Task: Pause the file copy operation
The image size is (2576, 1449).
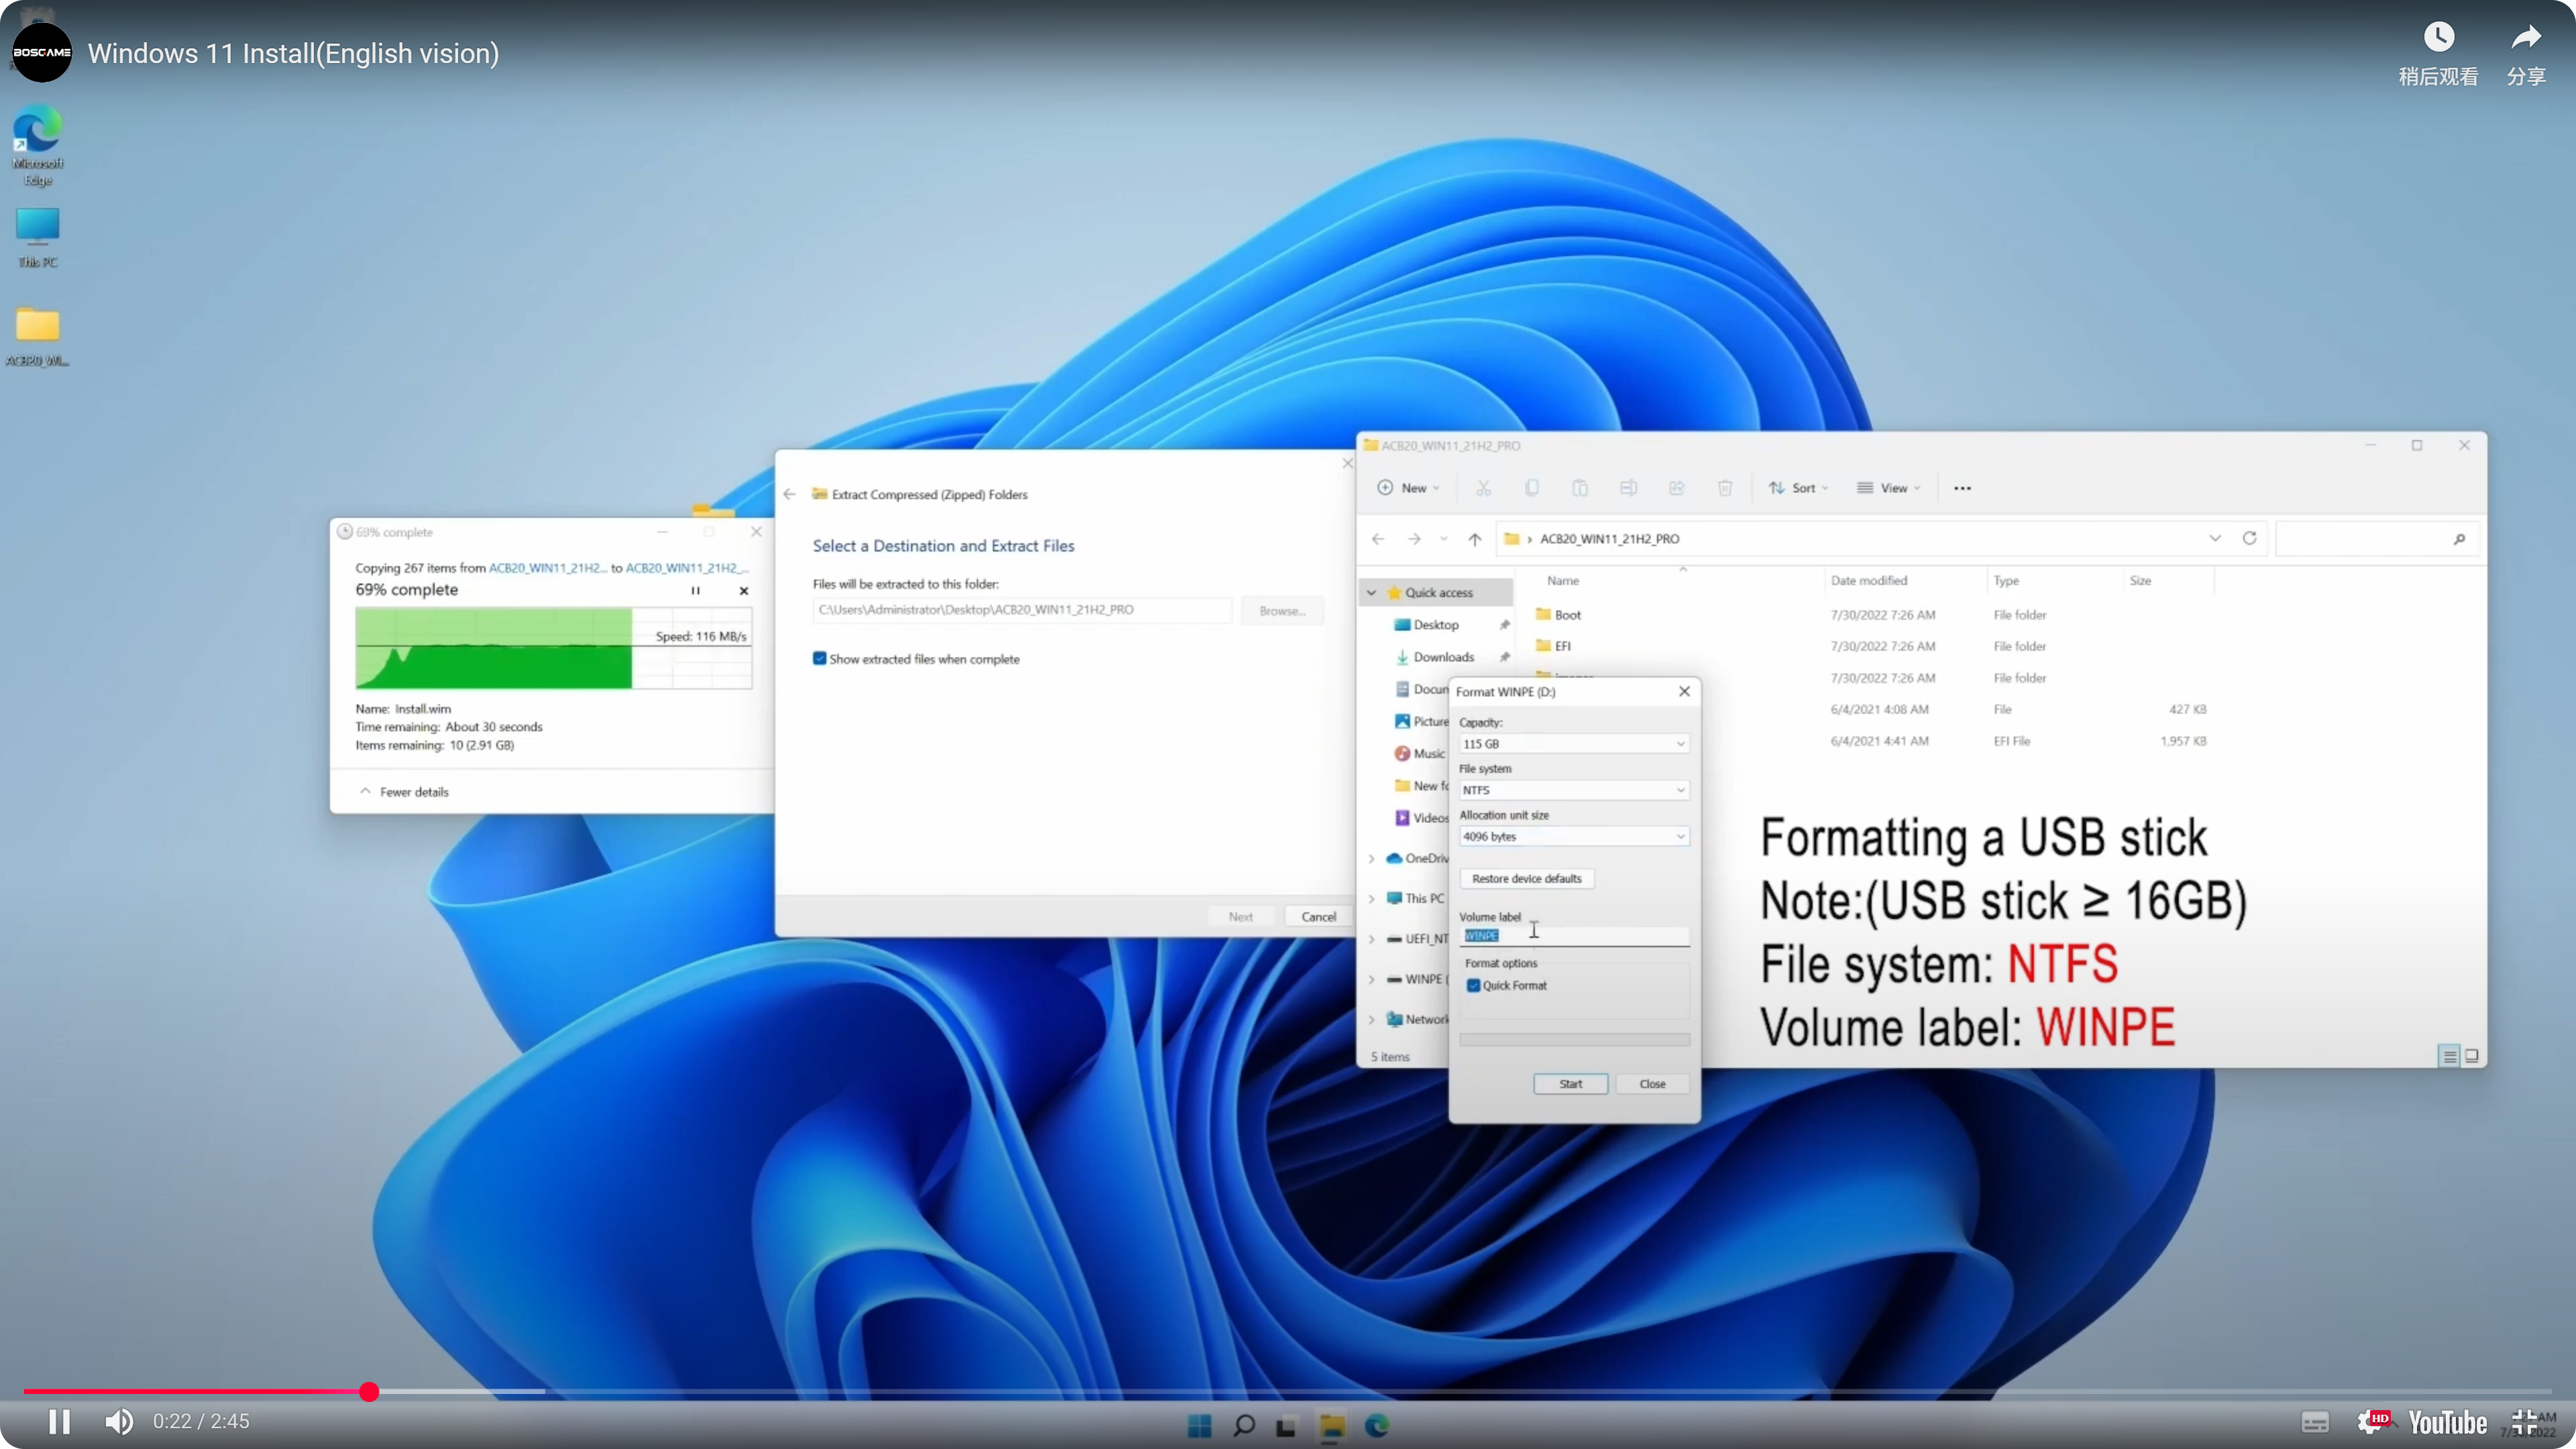Action: pyautogui.click(x=695, y=590)
